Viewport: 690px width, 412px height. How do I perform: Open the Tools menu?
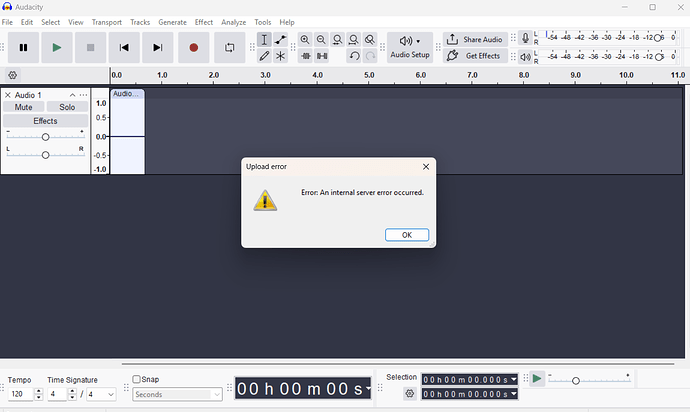263,22
